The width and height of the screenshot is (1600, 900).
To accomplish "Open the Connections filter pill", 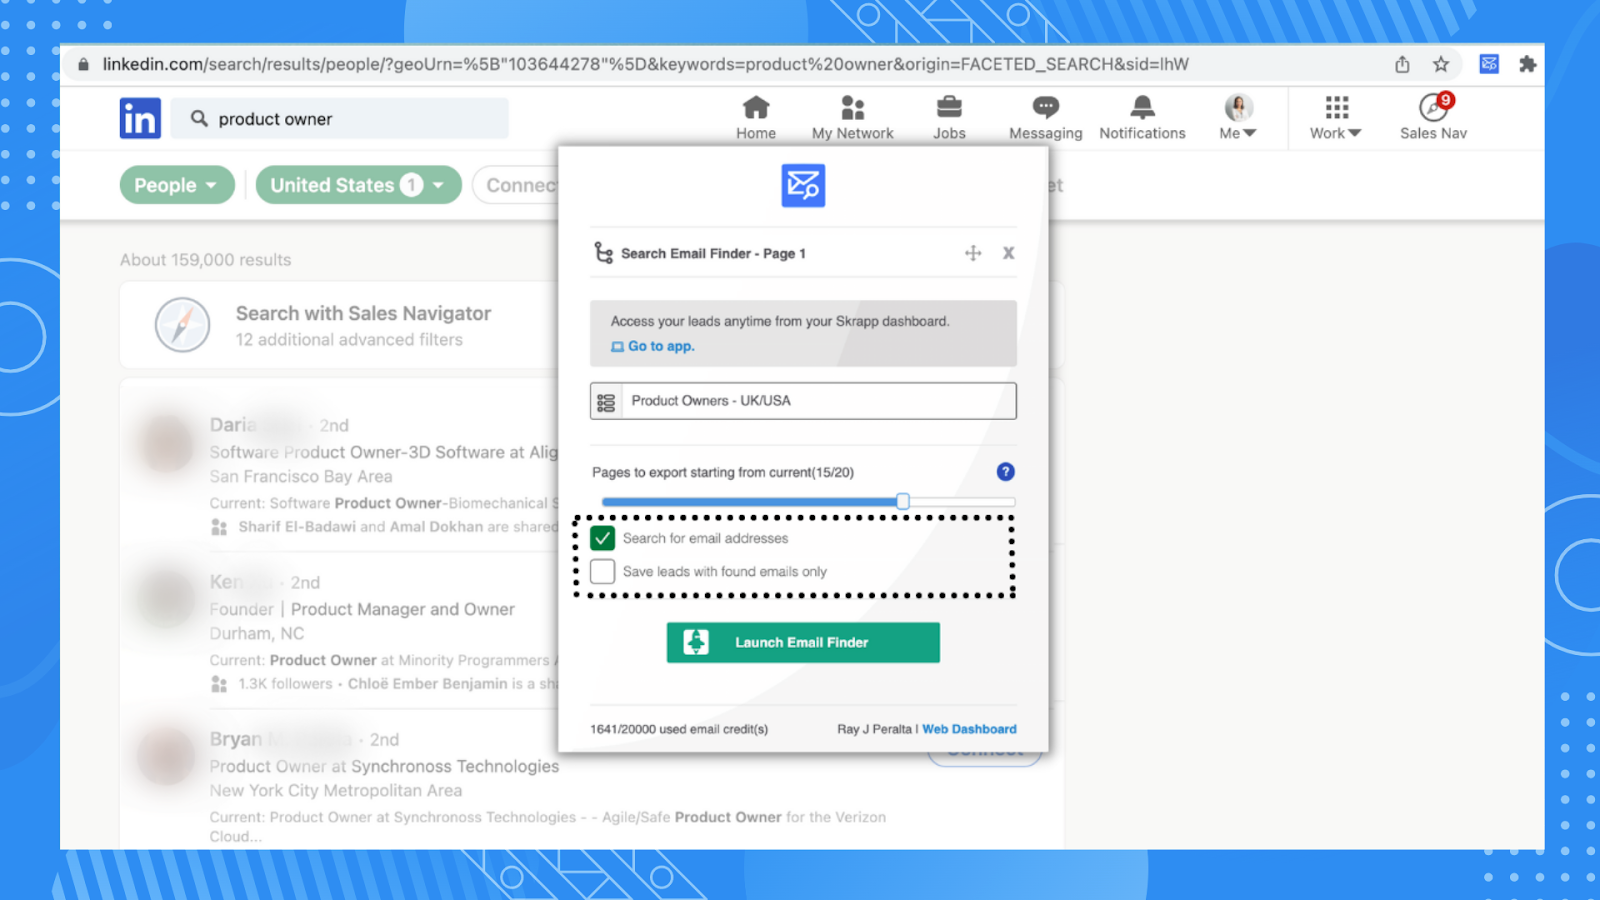I will [x=516, y=185].
